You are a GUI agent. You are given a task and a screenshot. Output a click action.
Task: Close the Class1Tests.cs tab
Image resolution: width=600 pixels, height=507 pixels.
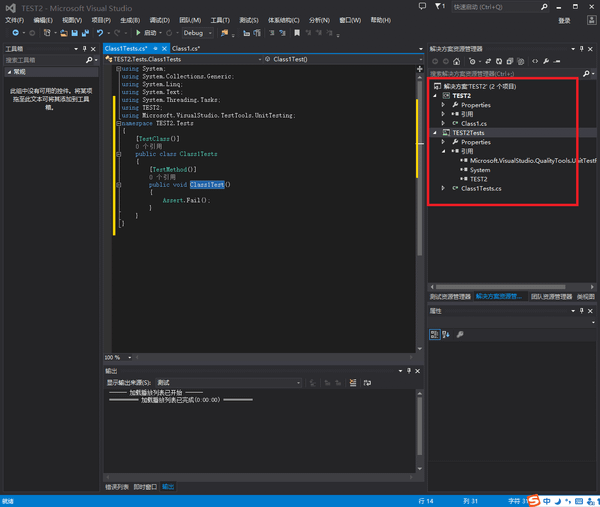164,49
